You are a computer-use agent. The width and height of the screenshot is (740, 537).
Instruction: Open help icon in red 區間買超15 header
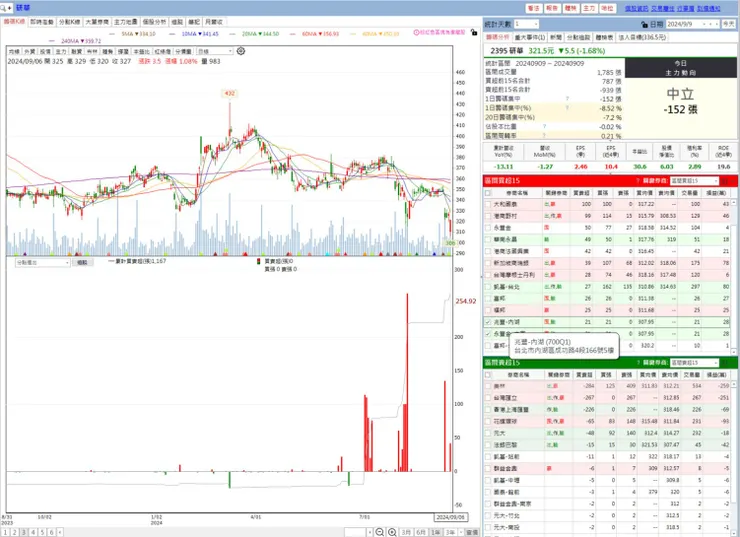tap(638, 181)
